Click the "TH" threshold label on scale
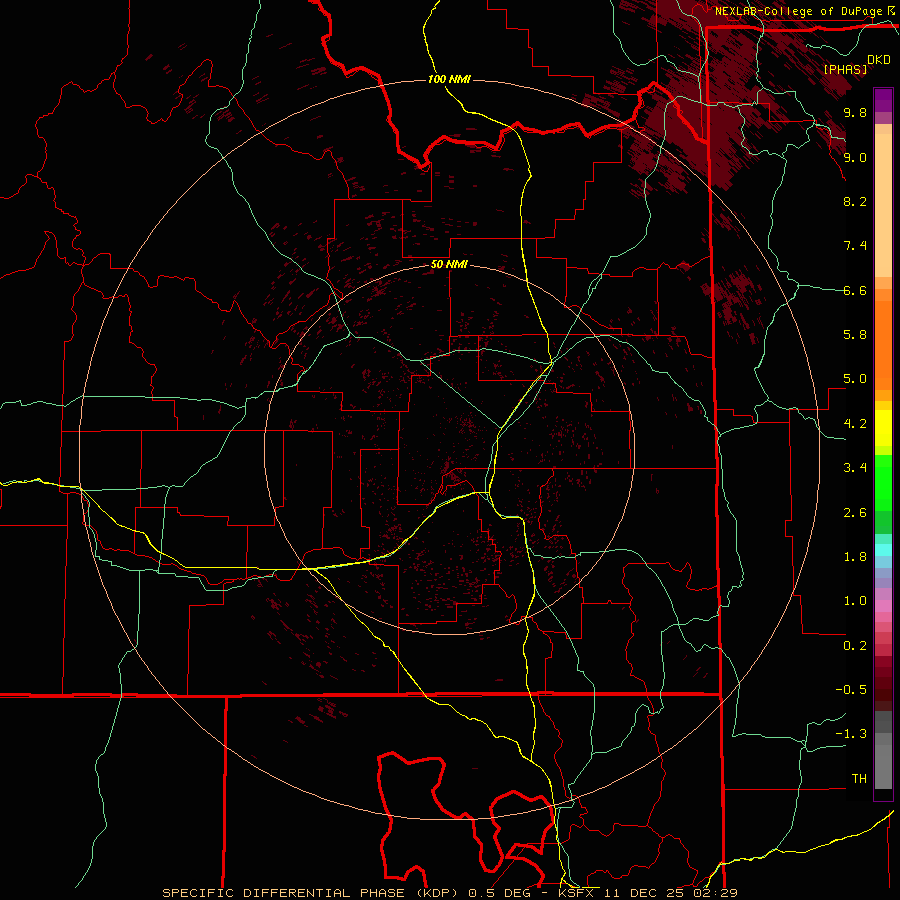The width and height of the screenshot is (900, 900). (859, 779)
